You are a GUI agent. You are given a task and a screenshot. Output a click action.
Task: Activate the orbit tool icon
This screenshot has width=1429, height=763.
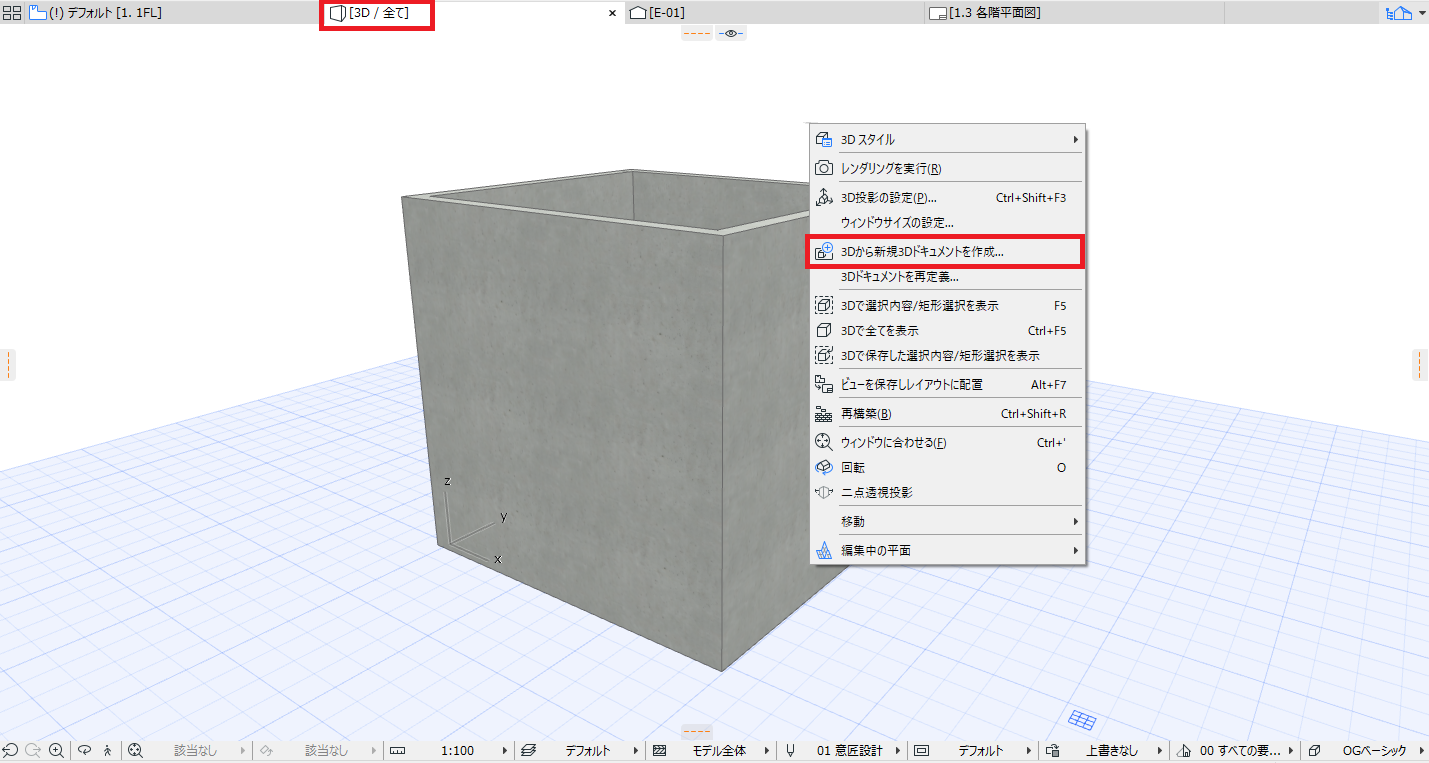point(85,750)
